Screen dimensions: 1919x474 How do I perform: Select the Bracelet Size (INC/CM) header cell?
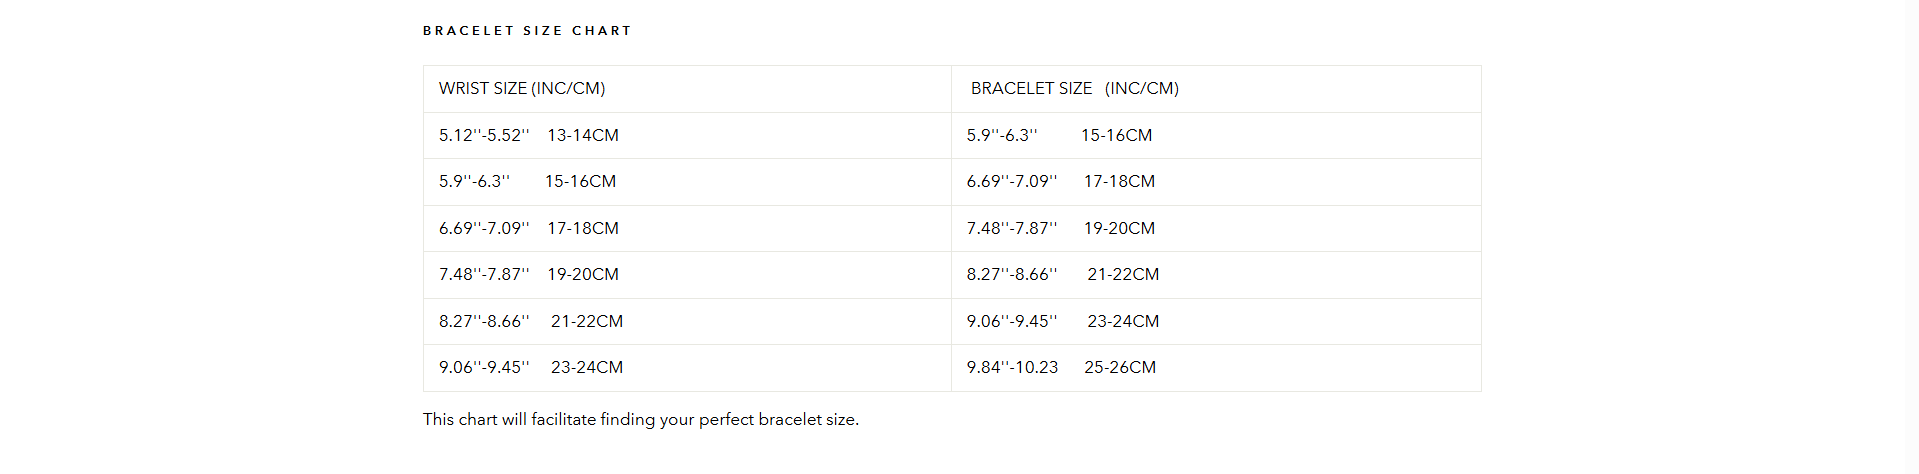1216,89
